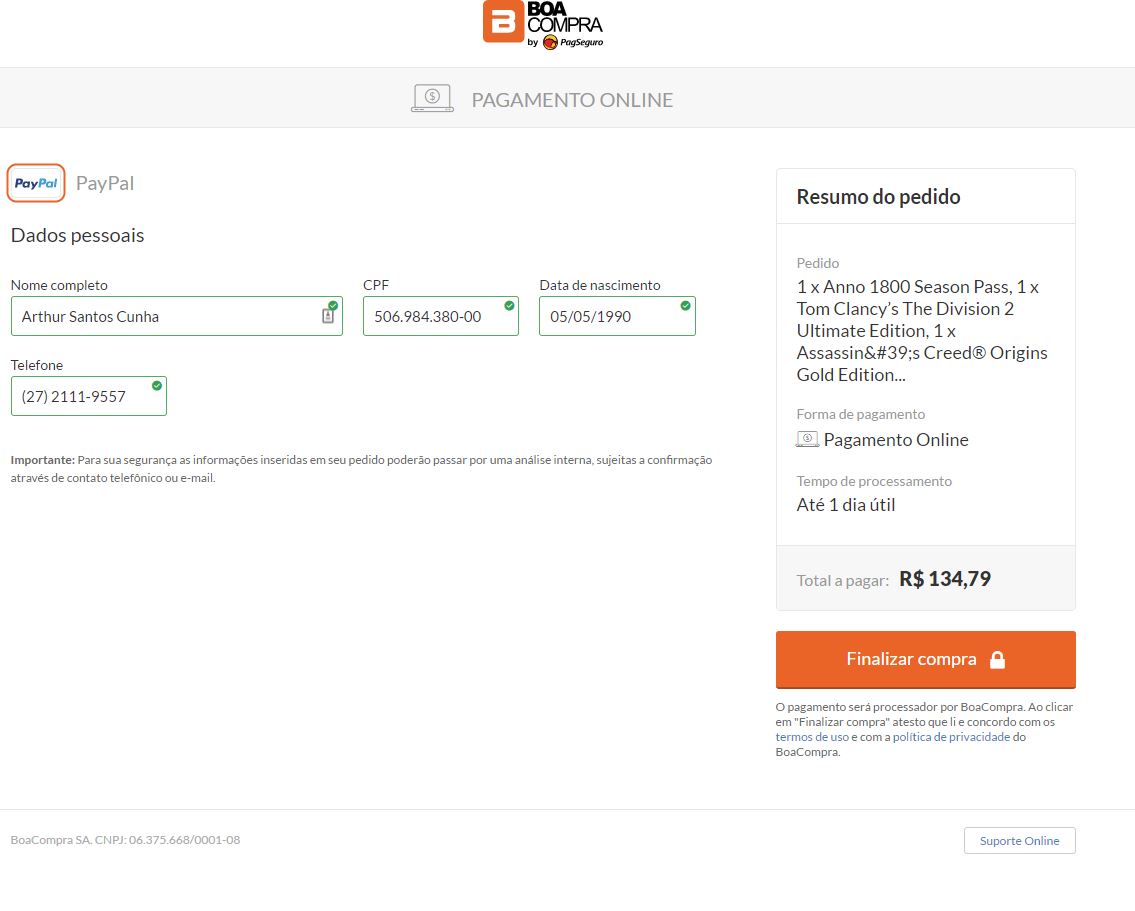
Task: Click the Nome completo label
Action: coord(59,285)
